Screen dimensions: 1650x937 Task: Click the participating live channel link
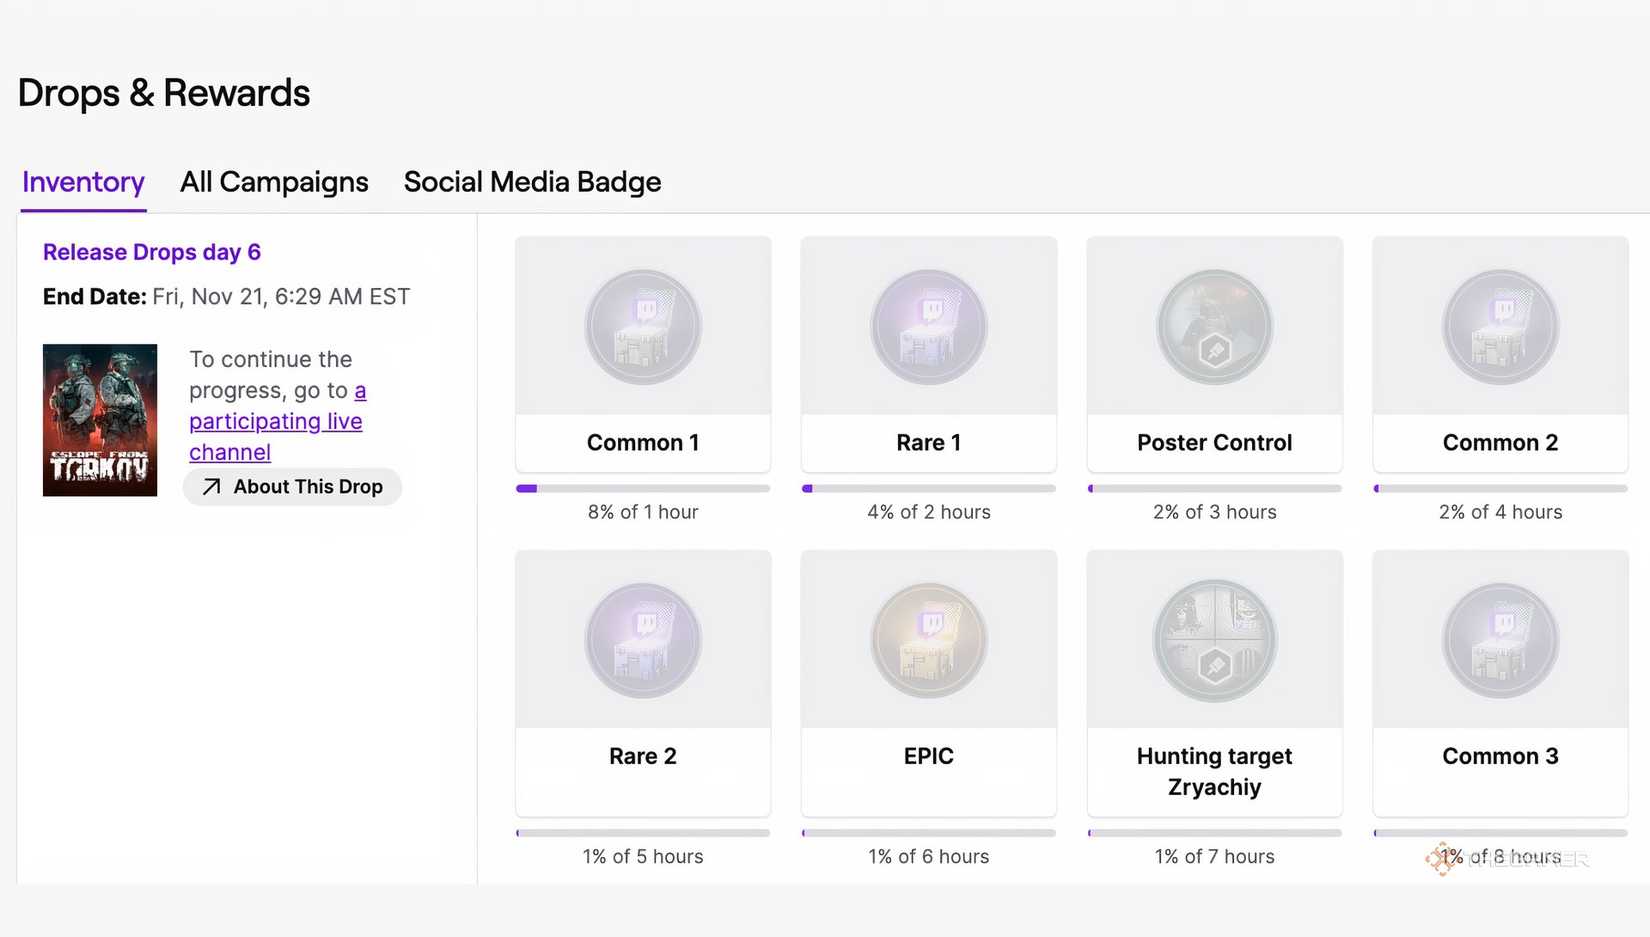pos(275,421)
